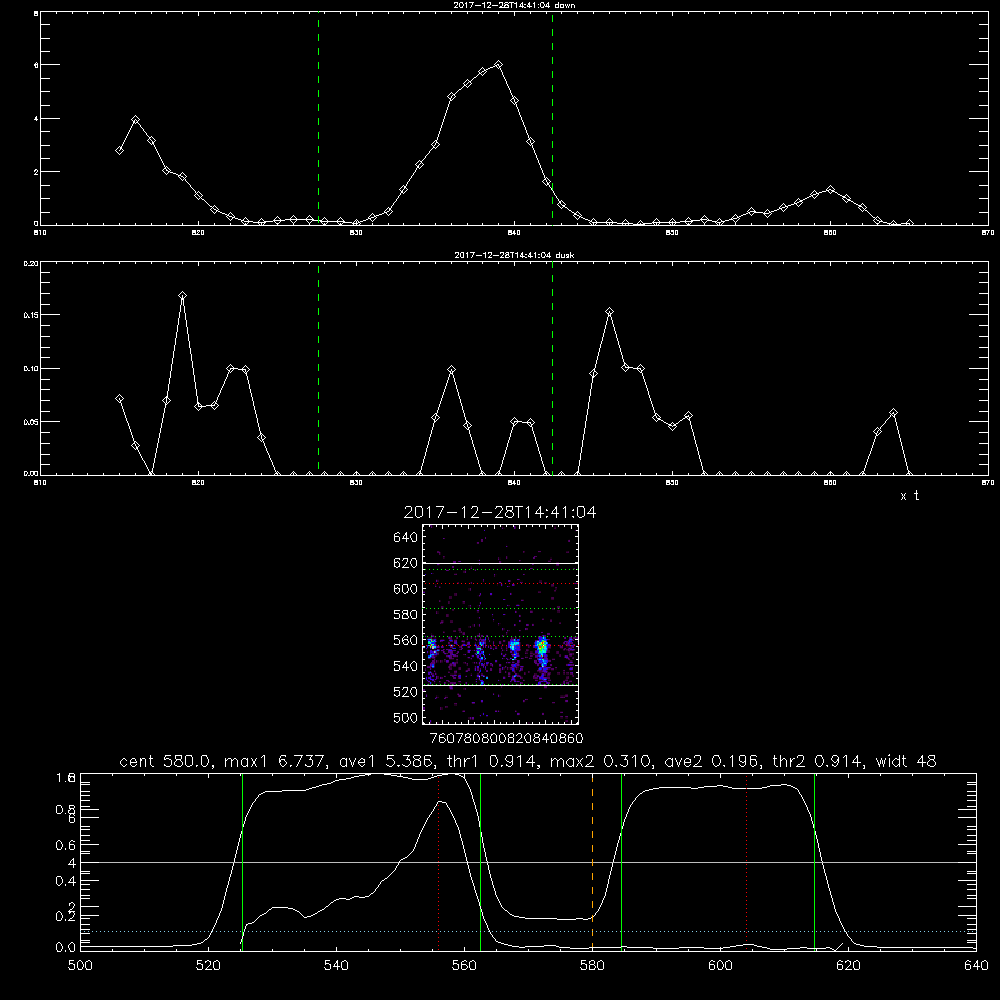Click the orange dashed line in bottom plot
Image resolution: width=1000 pixels, height=1000 pixels.
coord(592,862)
